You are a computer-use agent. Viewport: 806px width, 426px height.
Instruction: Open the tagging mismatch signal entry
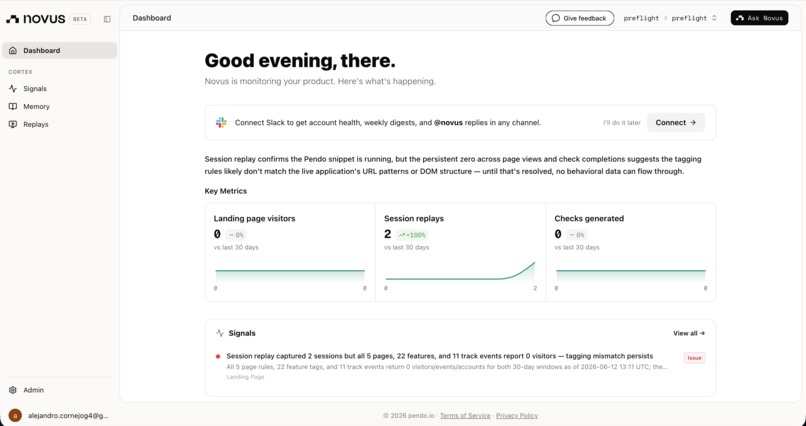click(x=461, y=366)
